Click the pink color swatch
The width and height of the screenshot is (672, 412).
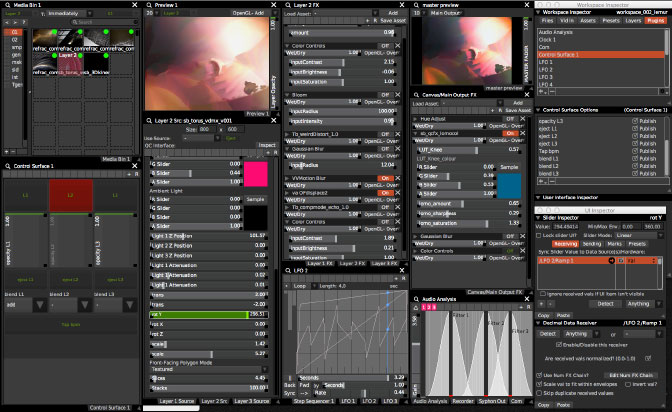pos(256,174)
